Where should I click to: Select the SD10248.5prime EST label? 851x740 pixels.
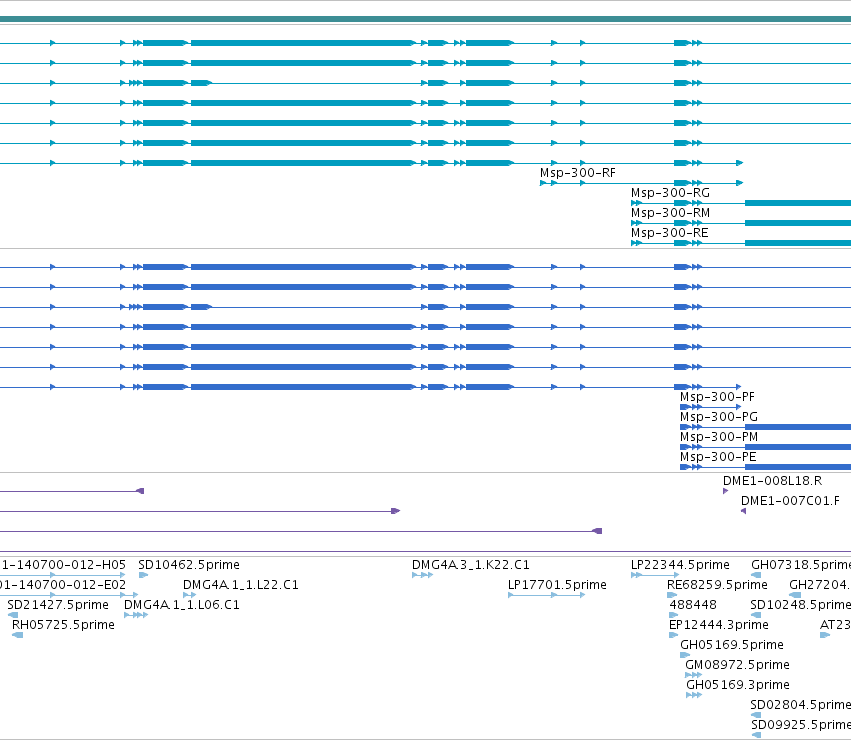point(801,605)
